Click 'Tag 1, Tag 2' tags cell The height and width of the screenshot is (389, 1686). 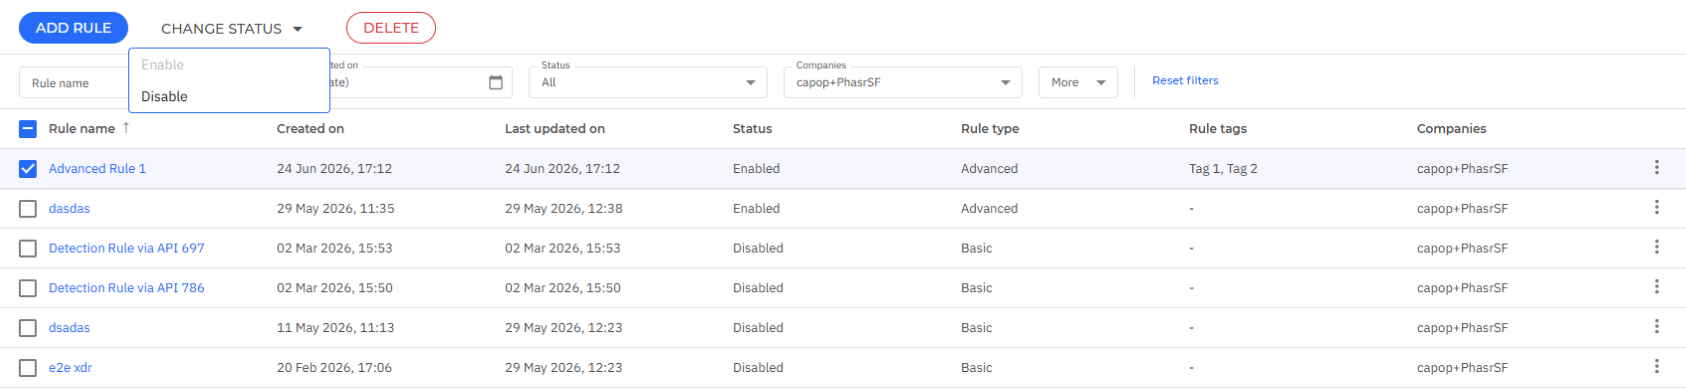[1223, 168]
